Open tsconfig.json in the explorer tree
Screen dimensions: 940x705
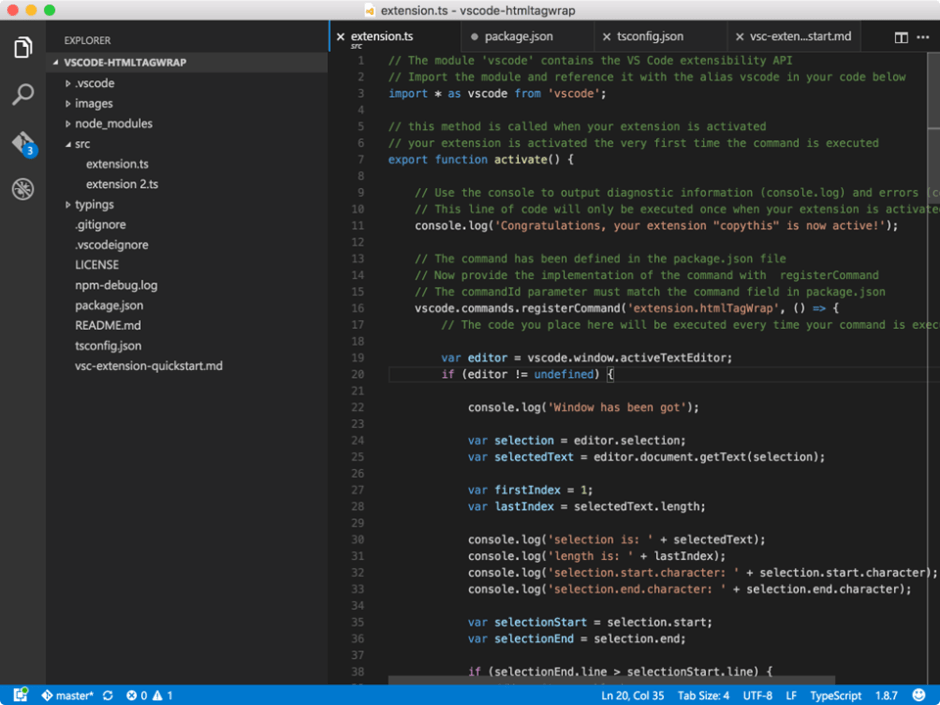point(108,346)
